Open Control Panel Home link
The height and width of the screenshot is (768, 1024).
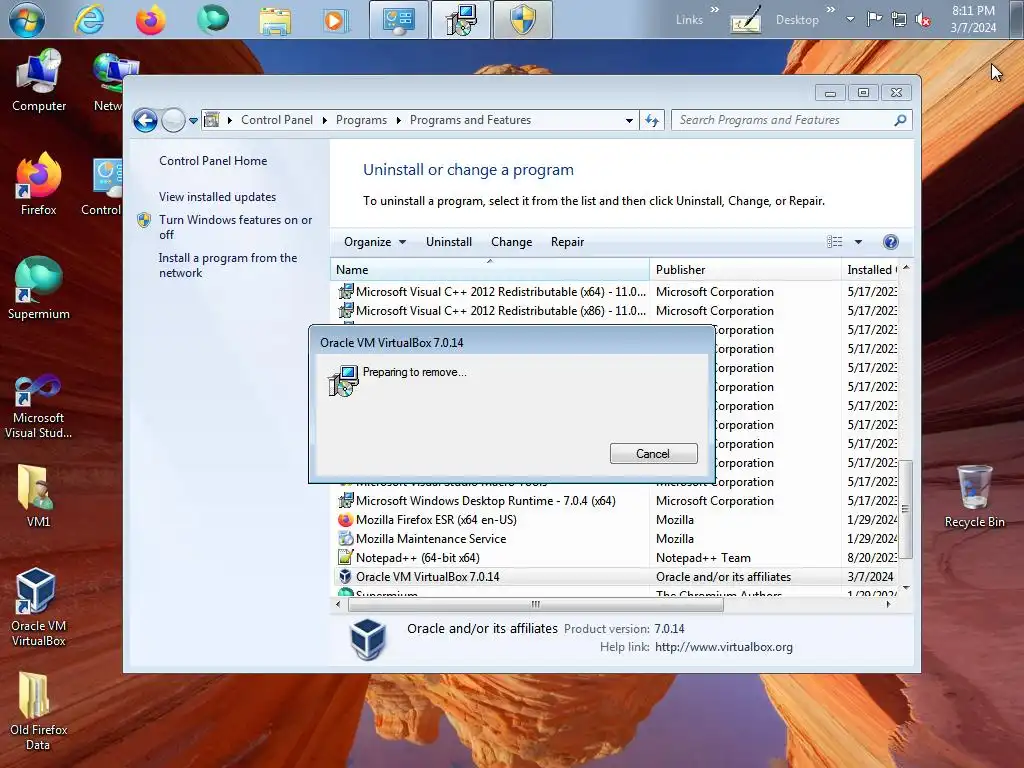[213, 161]
